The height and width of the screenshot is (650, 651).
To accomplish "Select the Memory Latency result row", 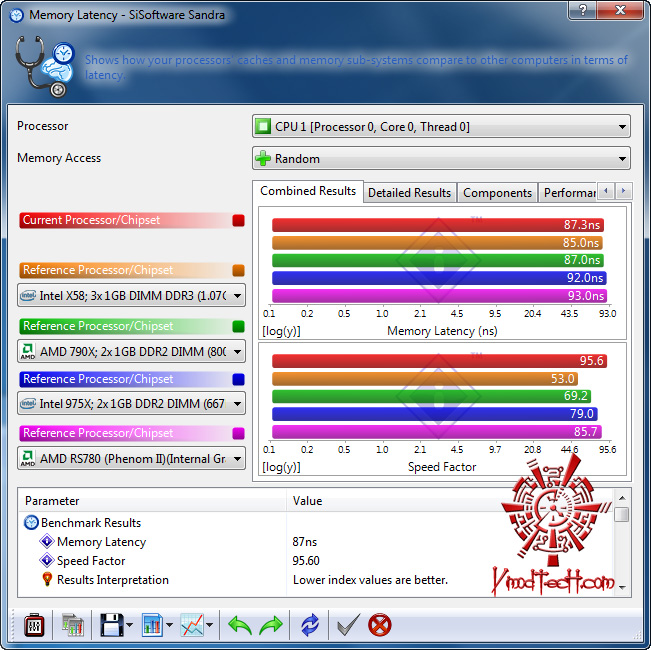I will pos(316,542).
